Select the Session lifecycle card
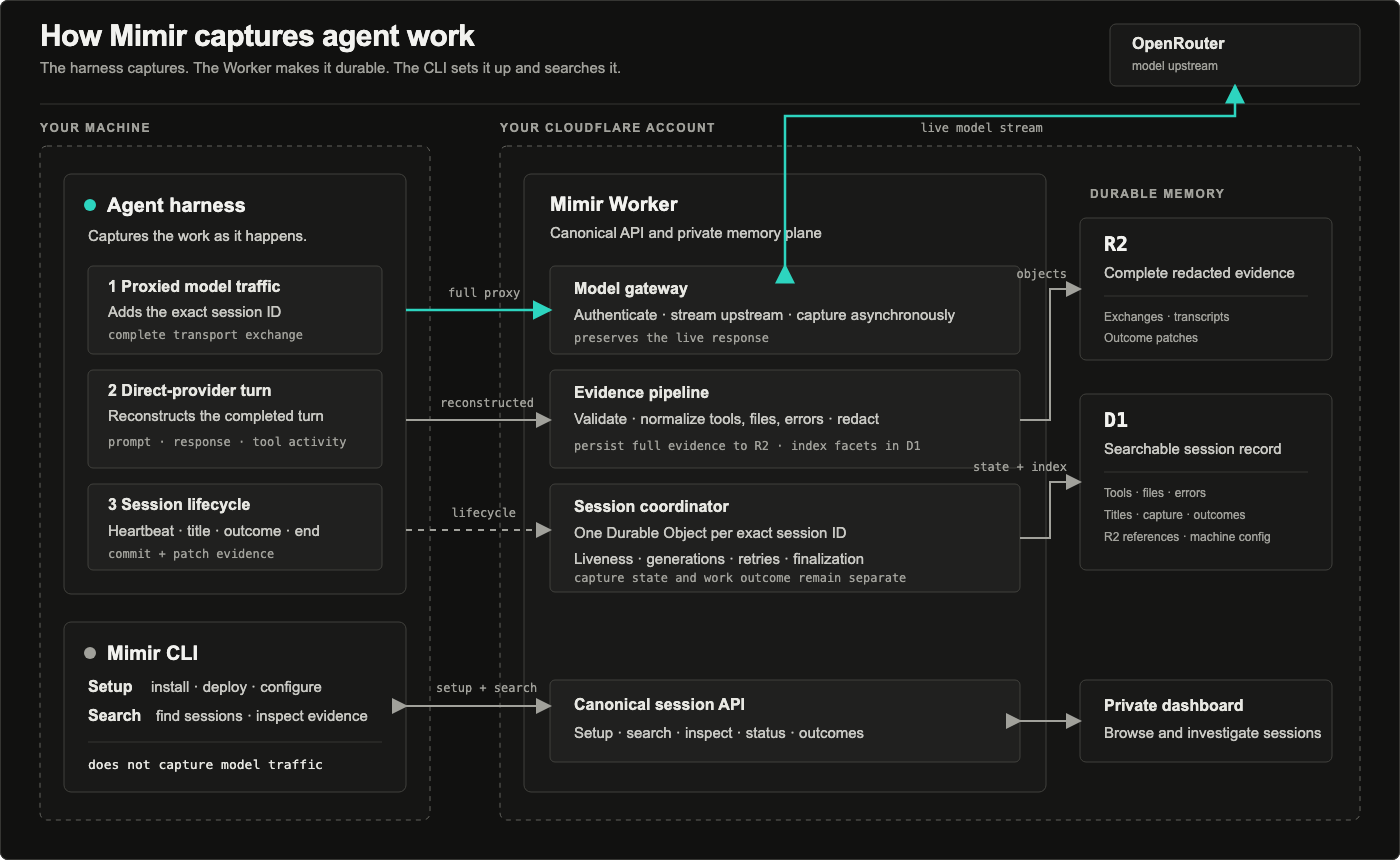 click(x=235, y=527)
